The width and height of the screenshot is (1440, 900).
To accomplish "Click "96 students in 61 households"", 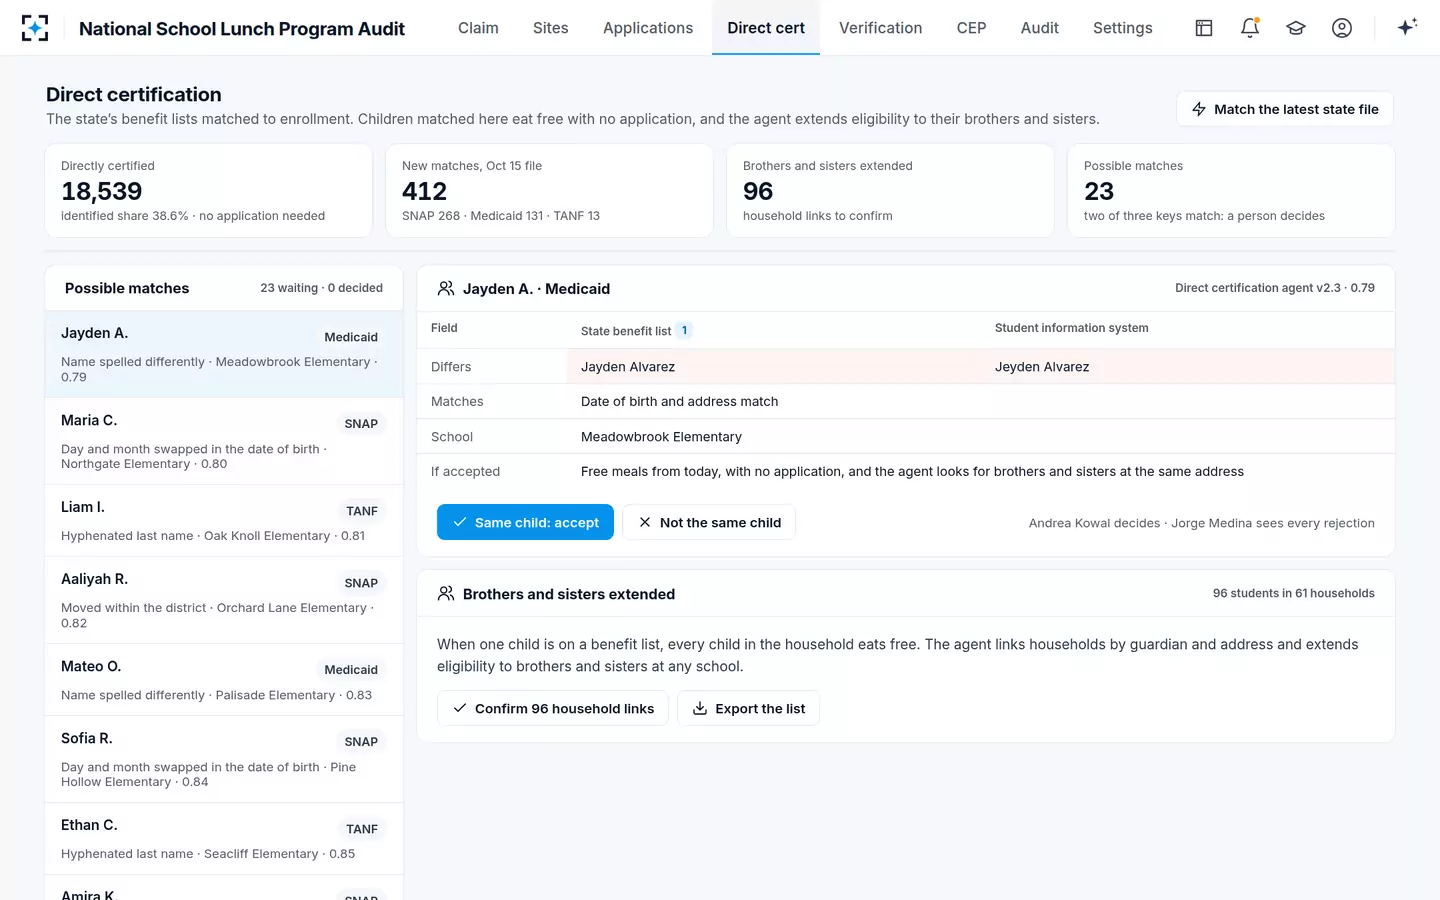I will pyautogui.click(x=1294, y=593).
